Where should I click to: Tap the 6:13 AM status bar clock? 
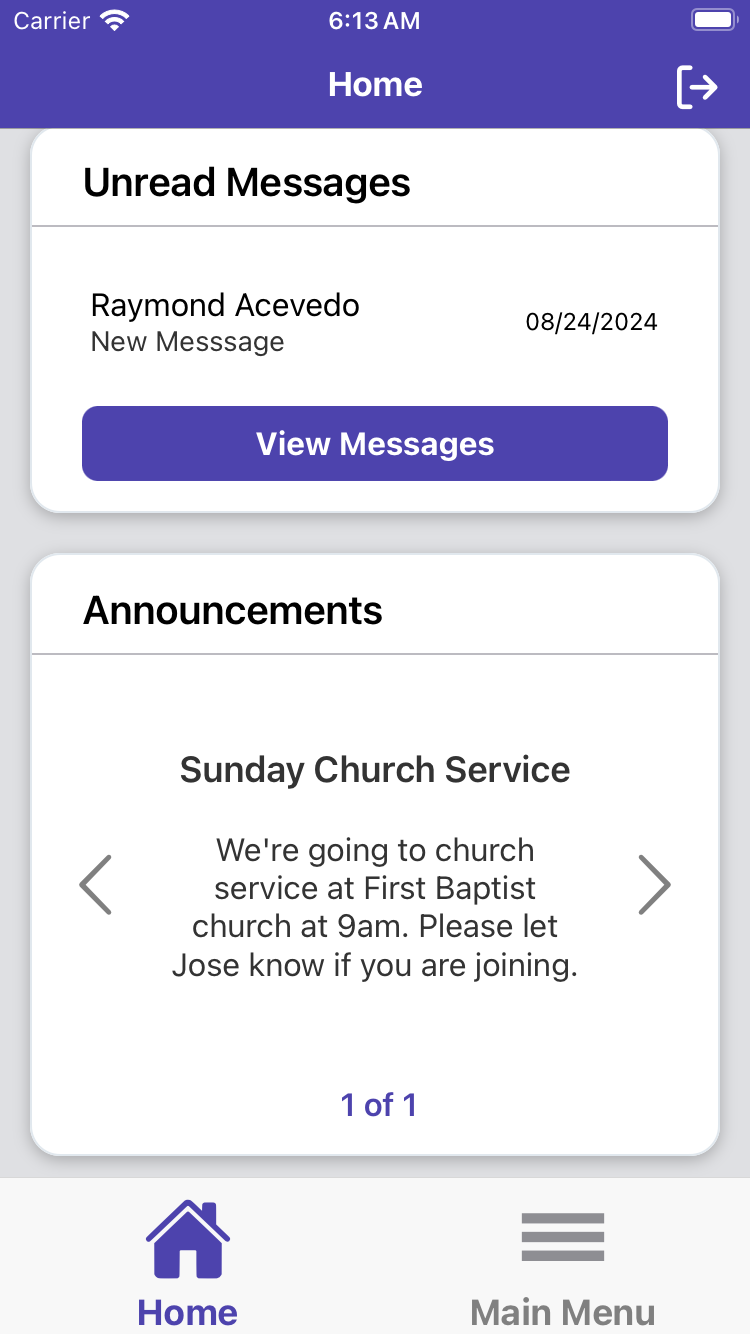[375, 21]
